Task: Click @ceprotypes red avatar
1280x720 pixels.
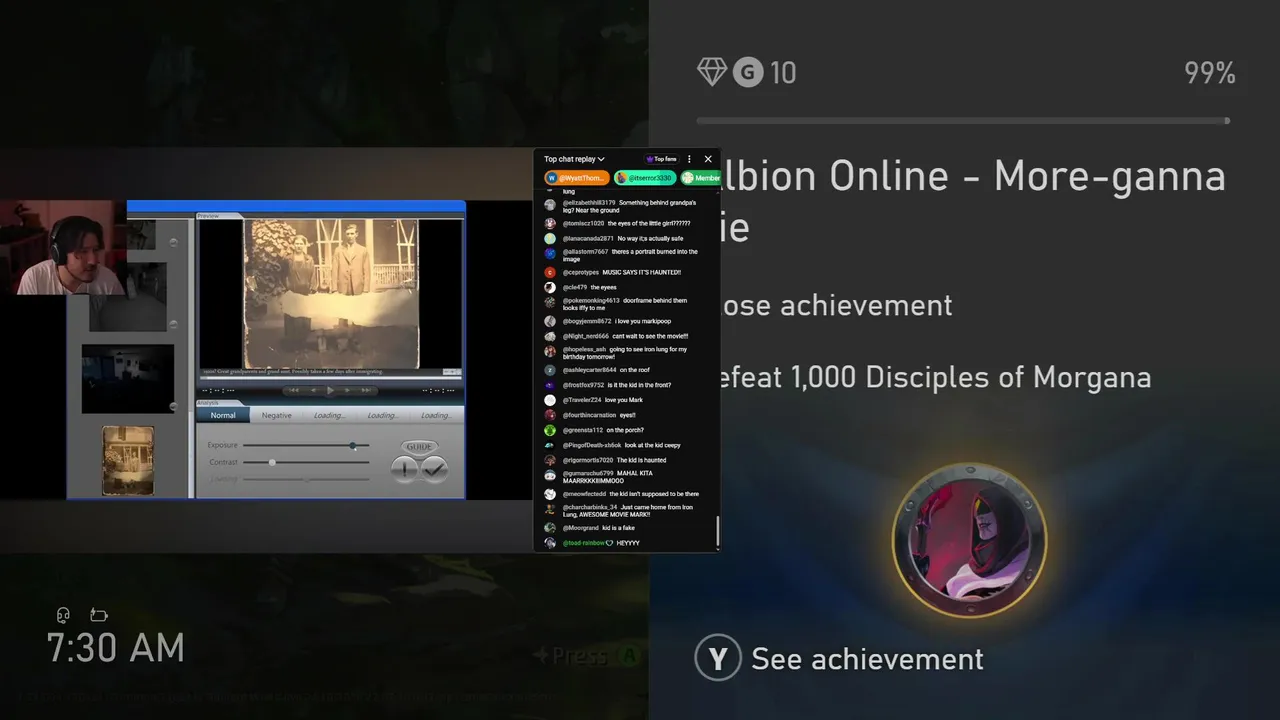Action: click(x=550, y=272)
